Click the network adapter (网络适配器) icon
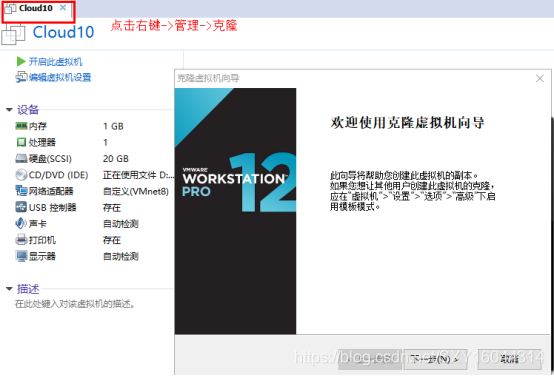The height and width of the screenshot is (376, 554). tap(21, 191)
